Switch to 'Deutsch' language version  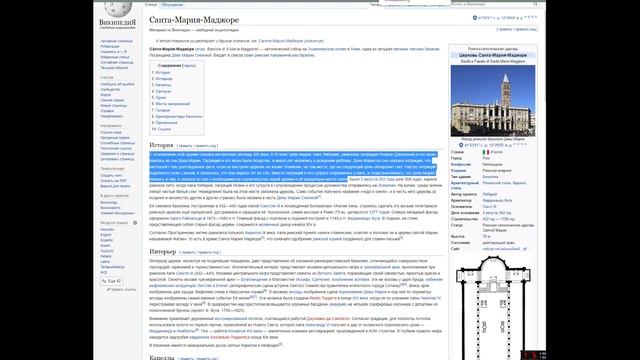click(107, 230)
